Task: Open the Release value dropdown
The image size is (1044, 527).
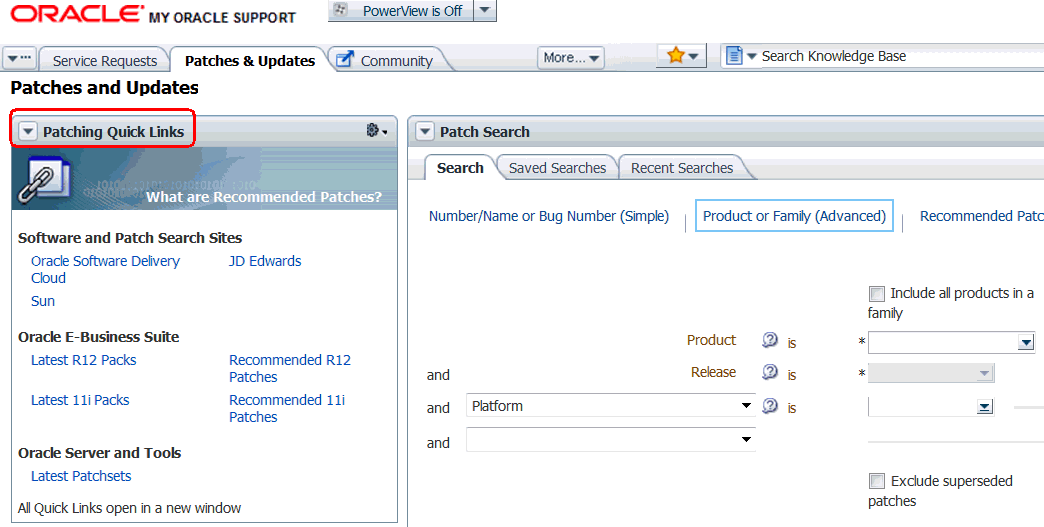Action: point(985,374)
